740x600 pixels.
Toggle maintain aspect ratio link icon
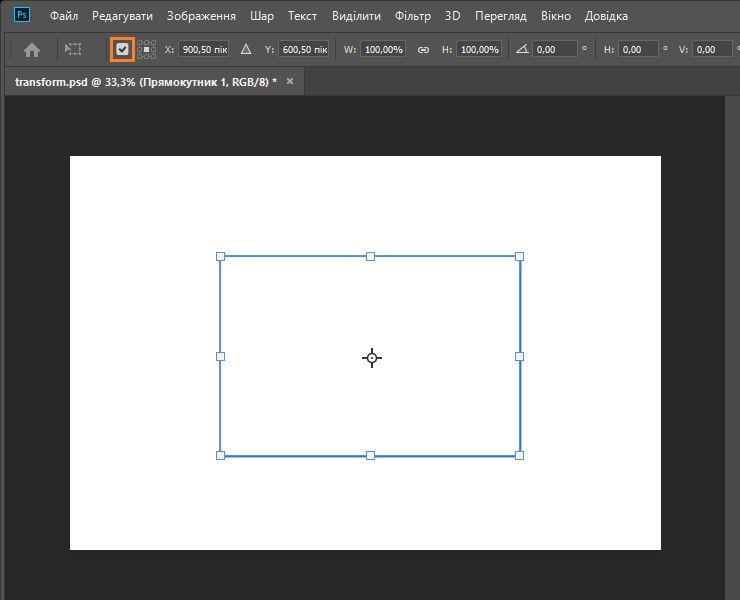coord(423,50)
